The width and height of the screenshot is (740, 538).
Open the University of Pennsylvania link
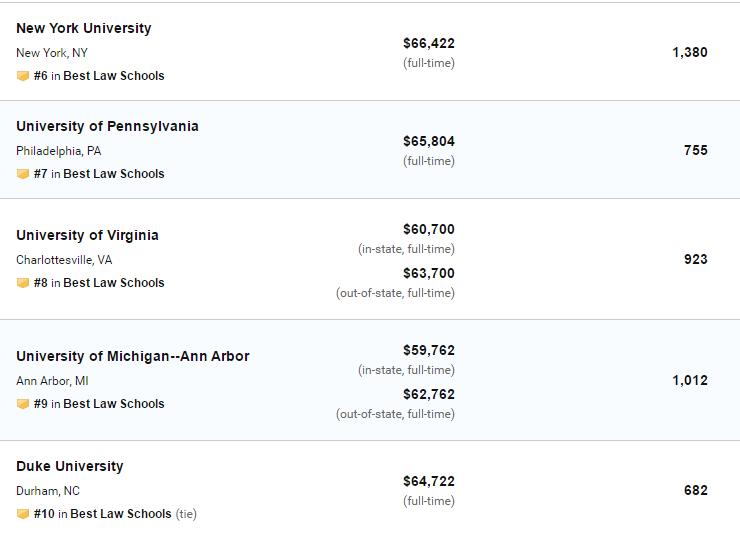point(107,126)
